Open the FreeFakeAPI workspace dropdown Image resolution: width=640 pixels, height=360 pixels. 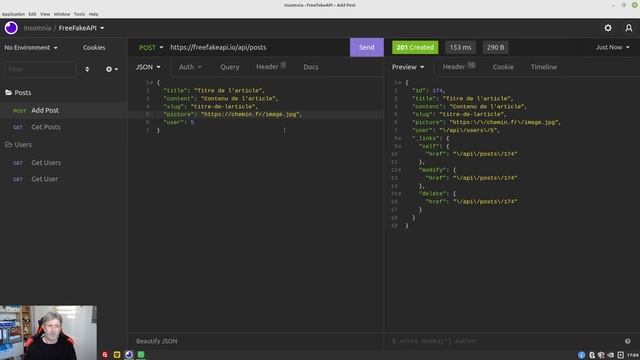point(82,28)
